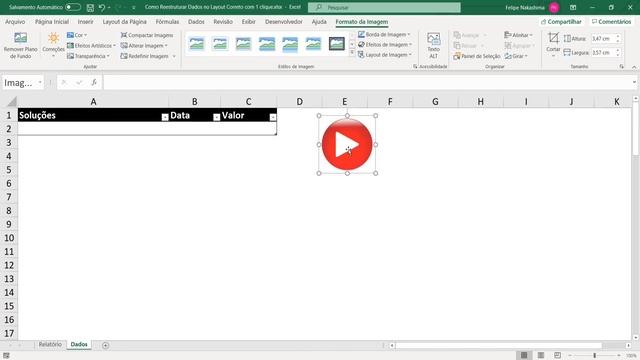Viewport: 640px width, 360px height.
Task: Increase Altura using the up stepper
Action: [x=618, y=36]
